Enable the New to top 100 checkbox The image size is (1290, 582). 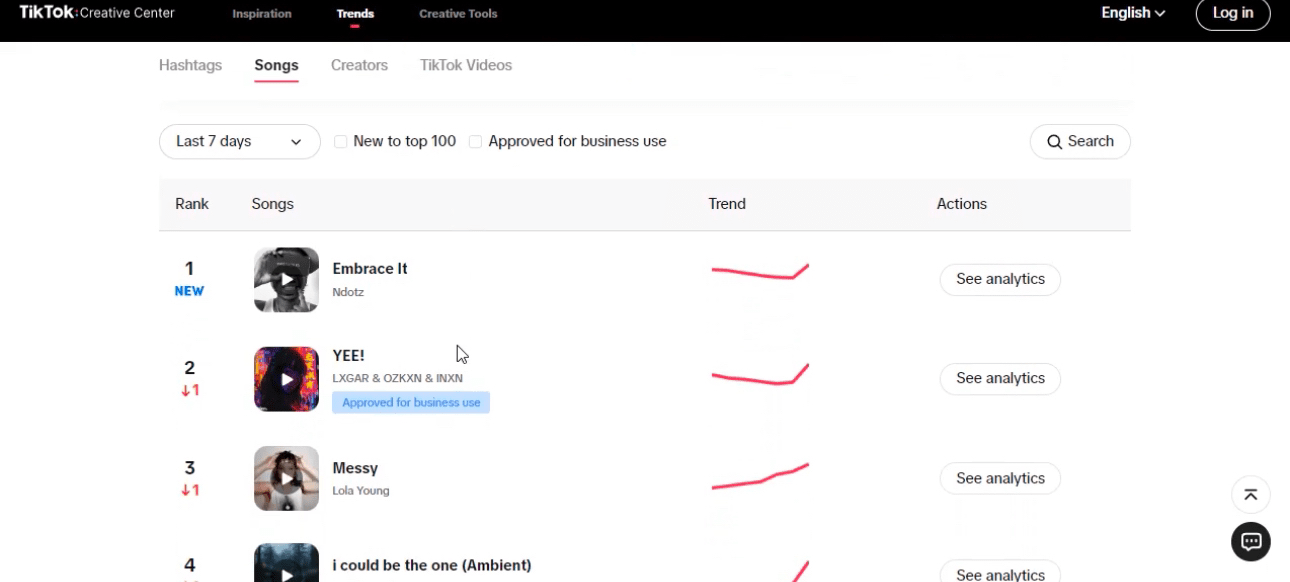340,142
